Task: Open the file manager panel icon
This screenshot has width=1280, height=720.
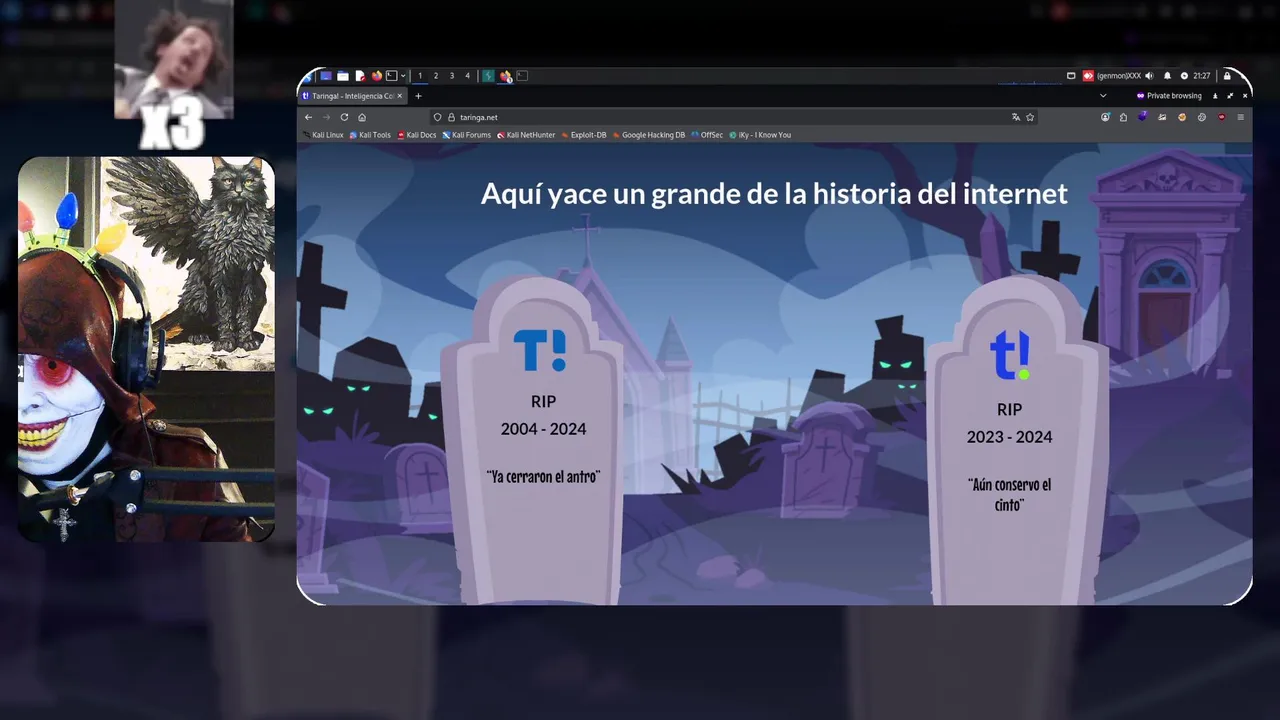Action: pos(343,76)
